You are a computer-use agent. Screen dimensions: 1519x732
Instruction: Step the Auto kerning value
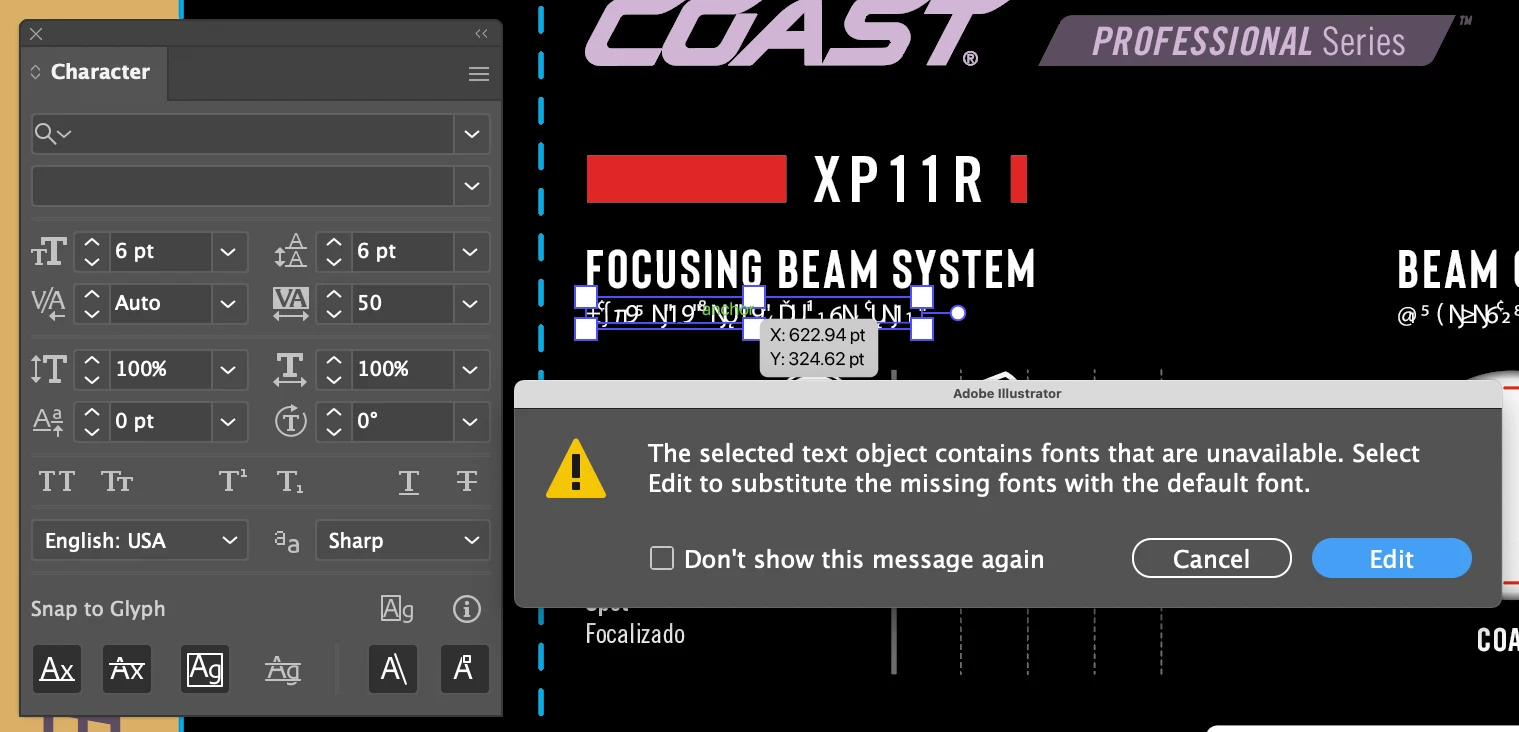click(91, 303)
